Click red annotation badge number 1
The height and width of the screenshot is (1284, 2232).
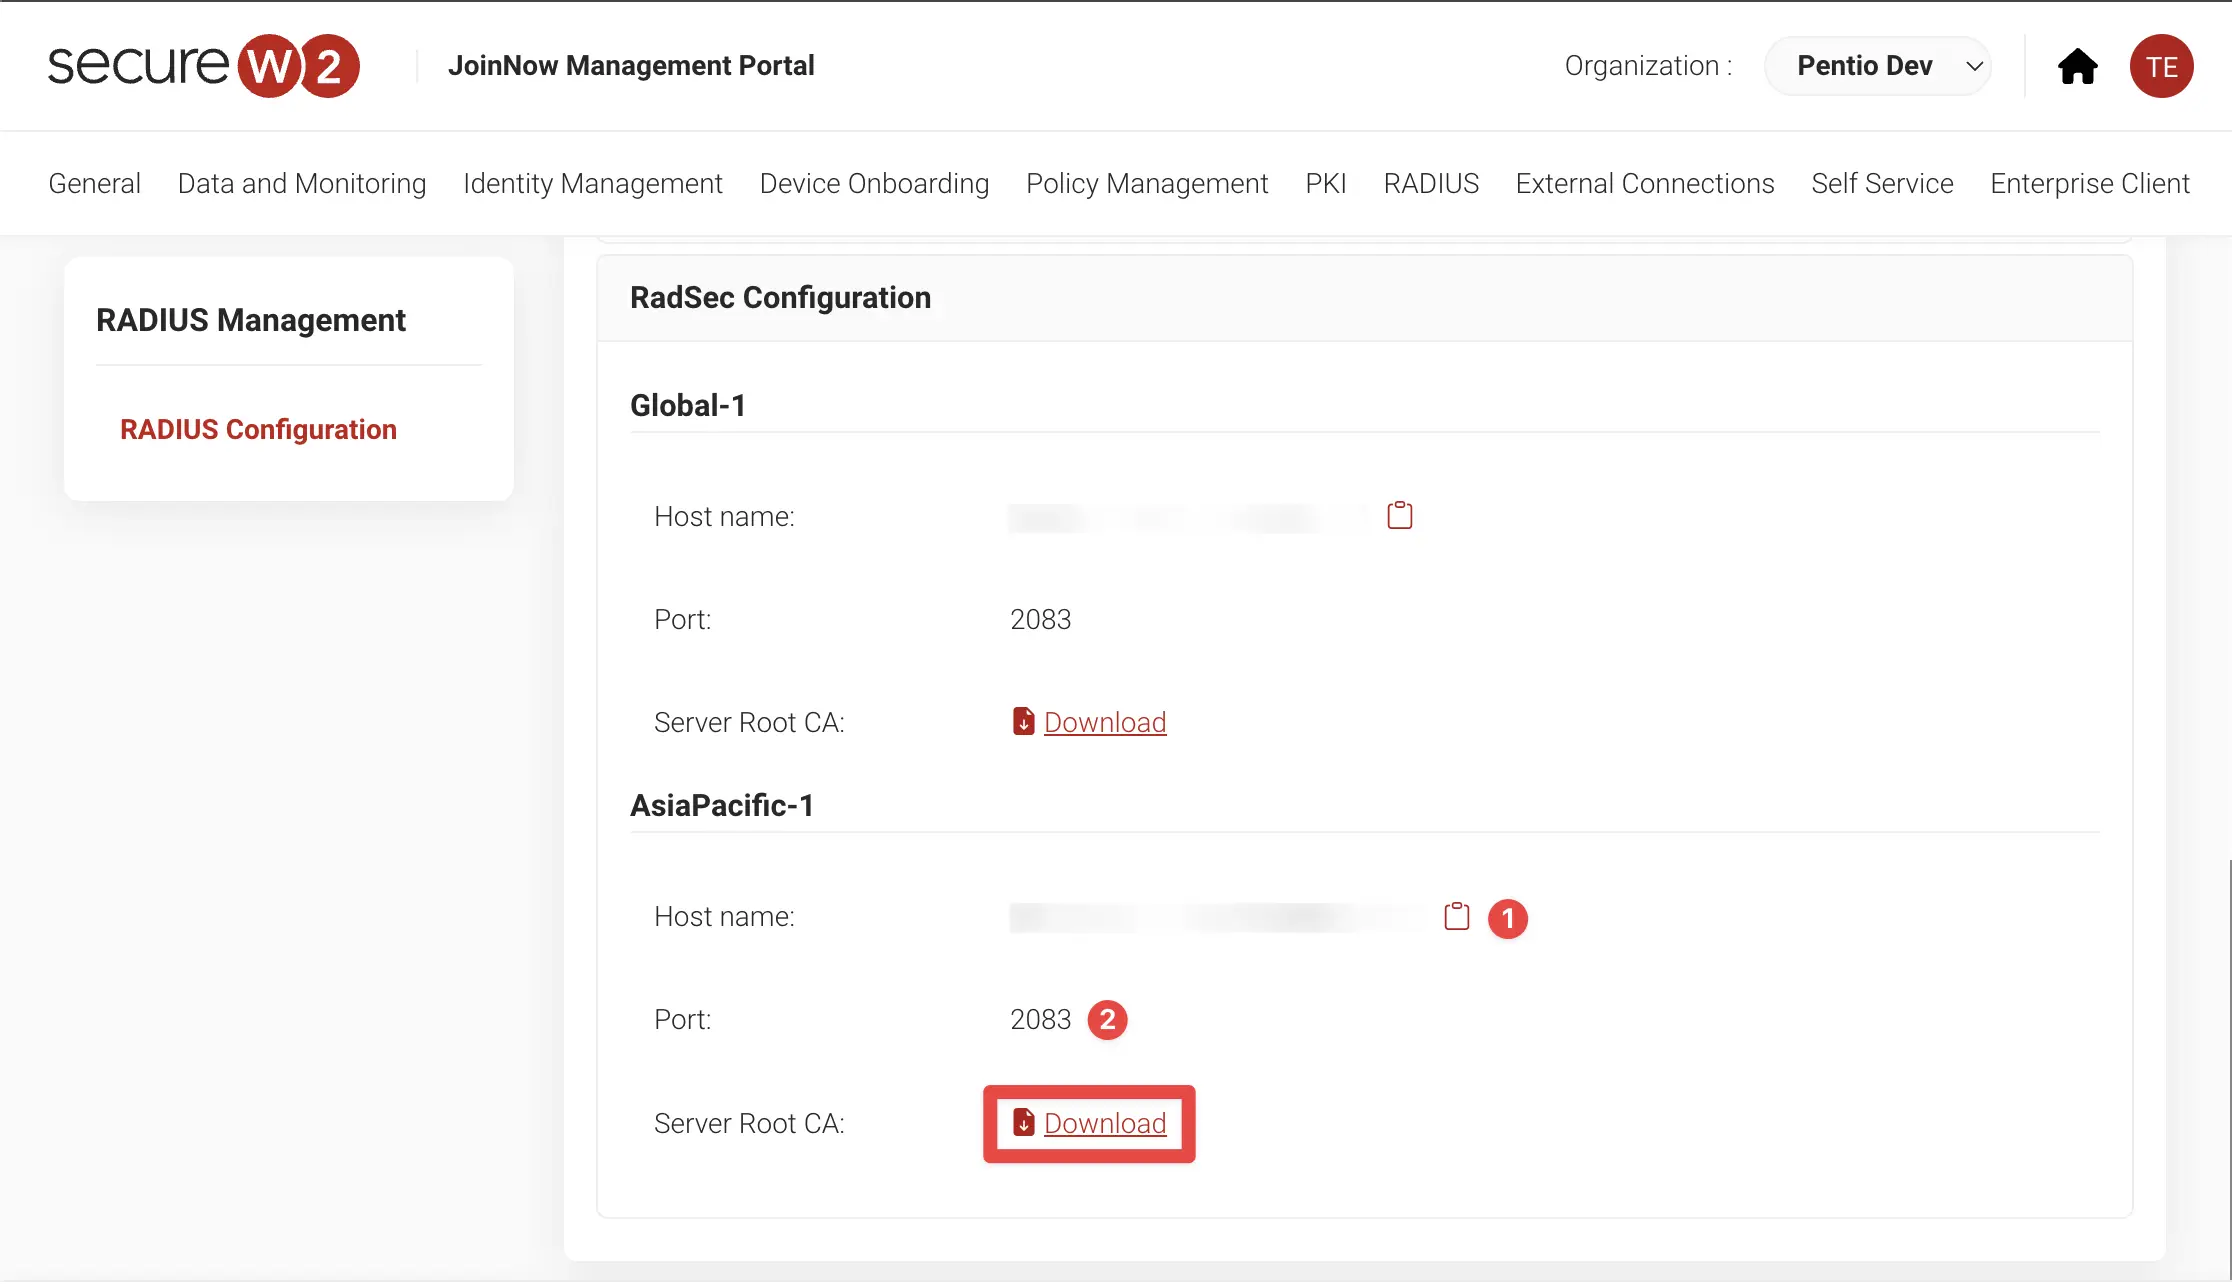coord(1507,918)
